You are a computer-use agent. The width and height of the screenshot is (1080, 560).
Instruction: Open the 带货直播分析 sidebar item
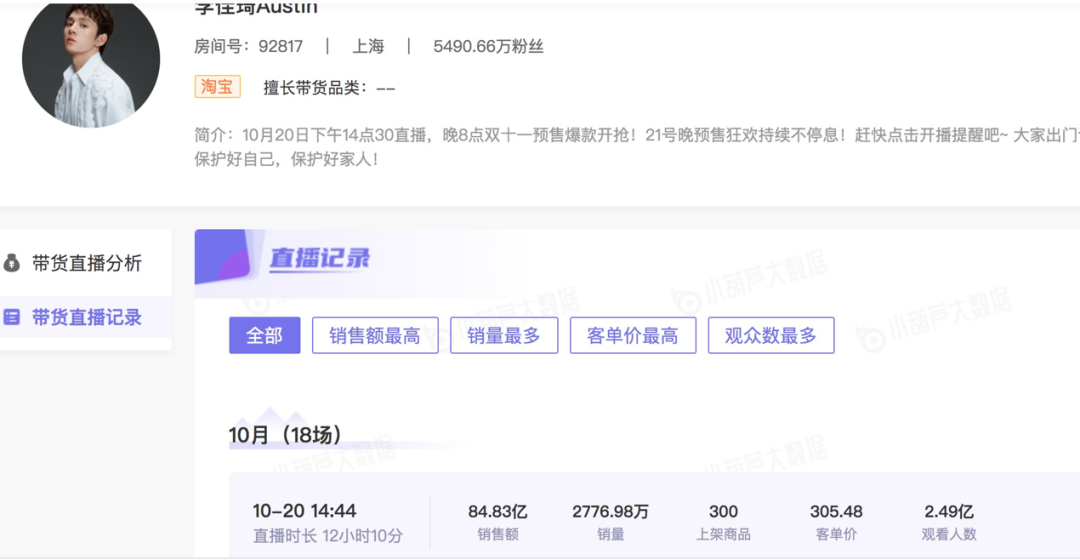coord(86,263)
